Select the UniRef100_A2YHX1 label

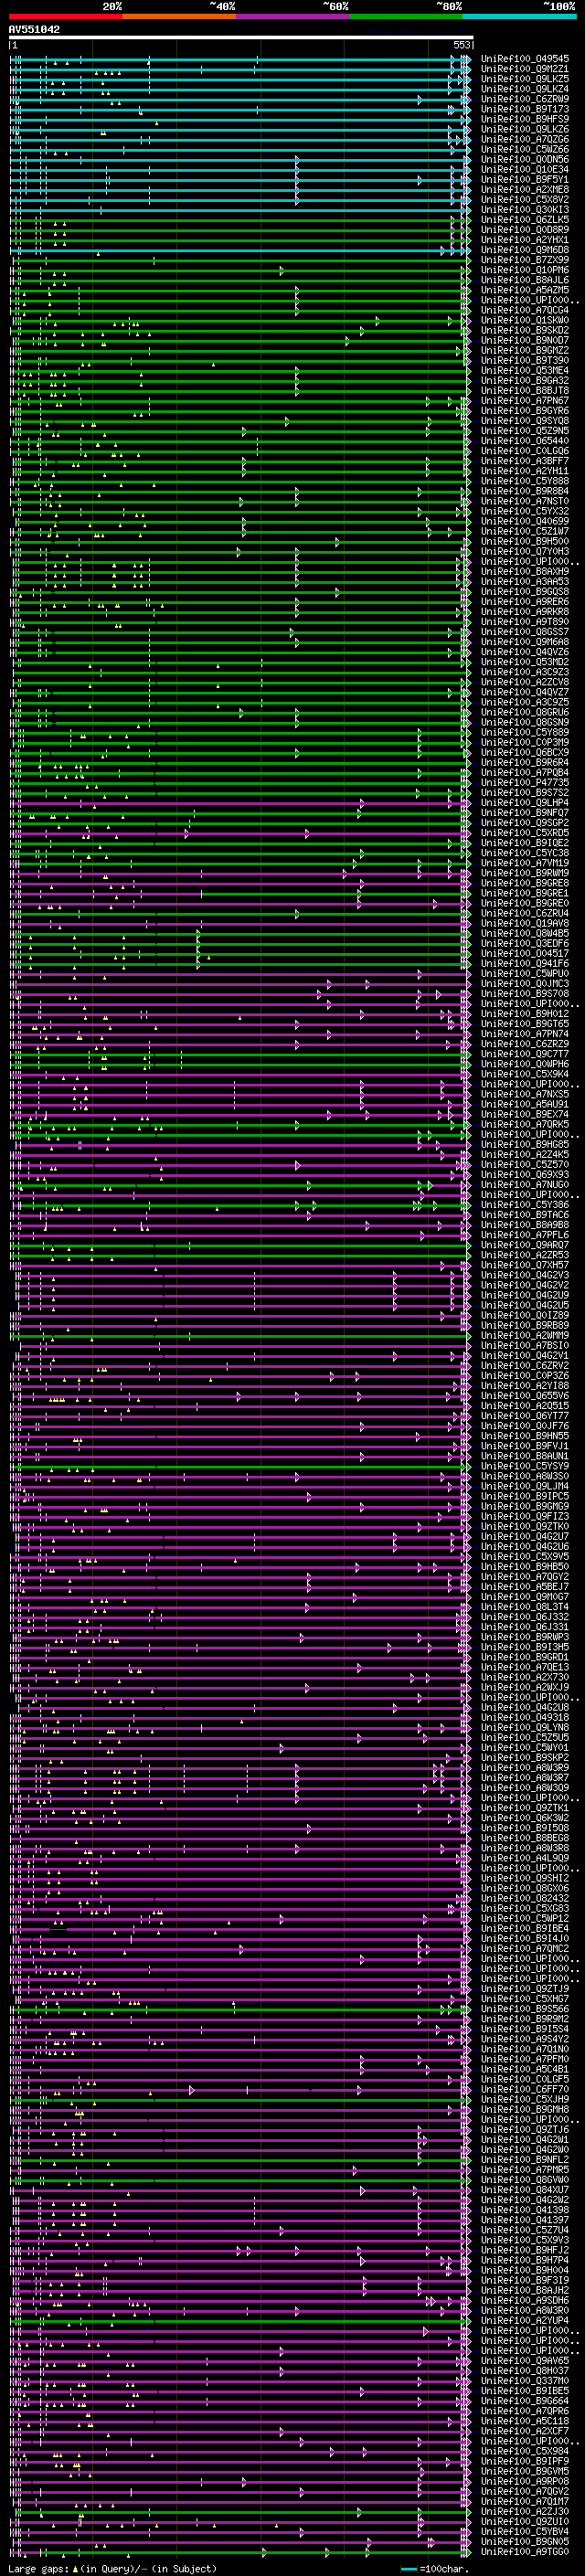coord(525,240)
